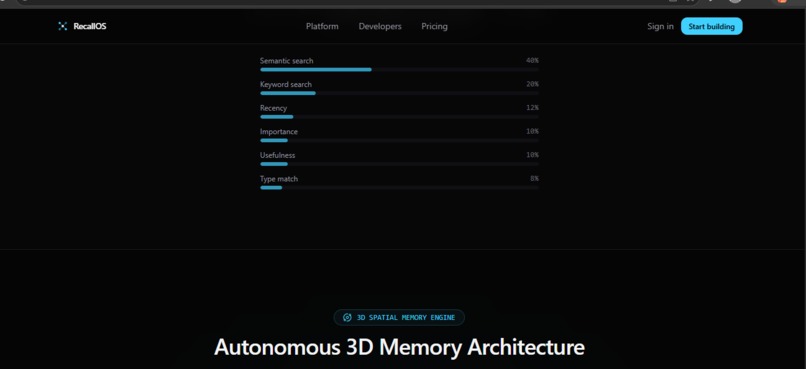The image size is (806, 369).
Task: Click the 20% value
Action: [x=532, y=84]
